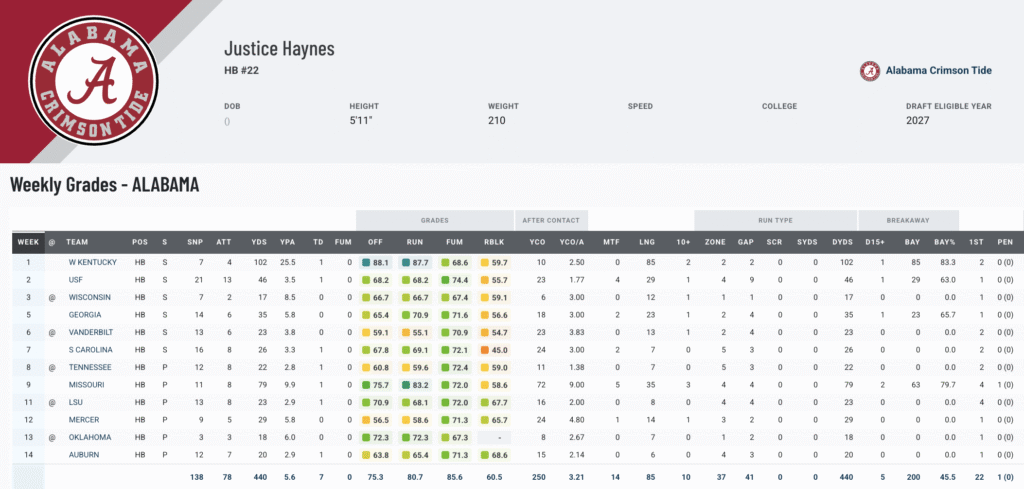
Task: Open the S CAROLINA game link
Action: (x=90, y=350)
